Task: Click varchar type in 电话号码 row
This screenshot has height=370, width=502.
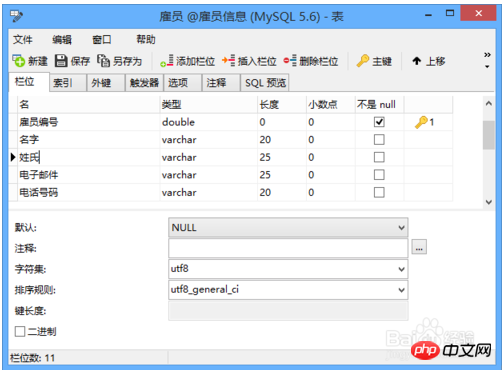Action: pyautogui.click(x=209, y=192)
